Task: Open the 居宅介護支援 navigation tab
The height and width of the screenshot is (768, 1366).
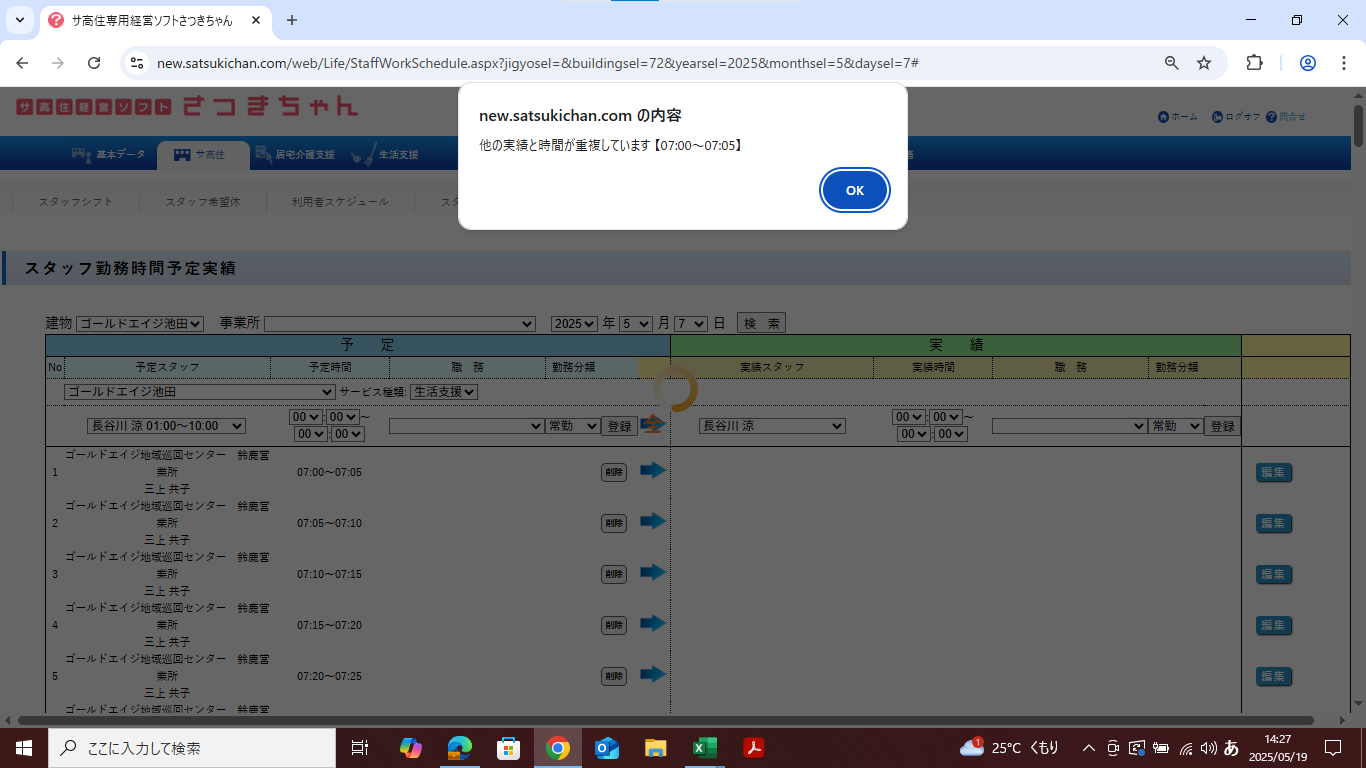Action: (295, 155)
